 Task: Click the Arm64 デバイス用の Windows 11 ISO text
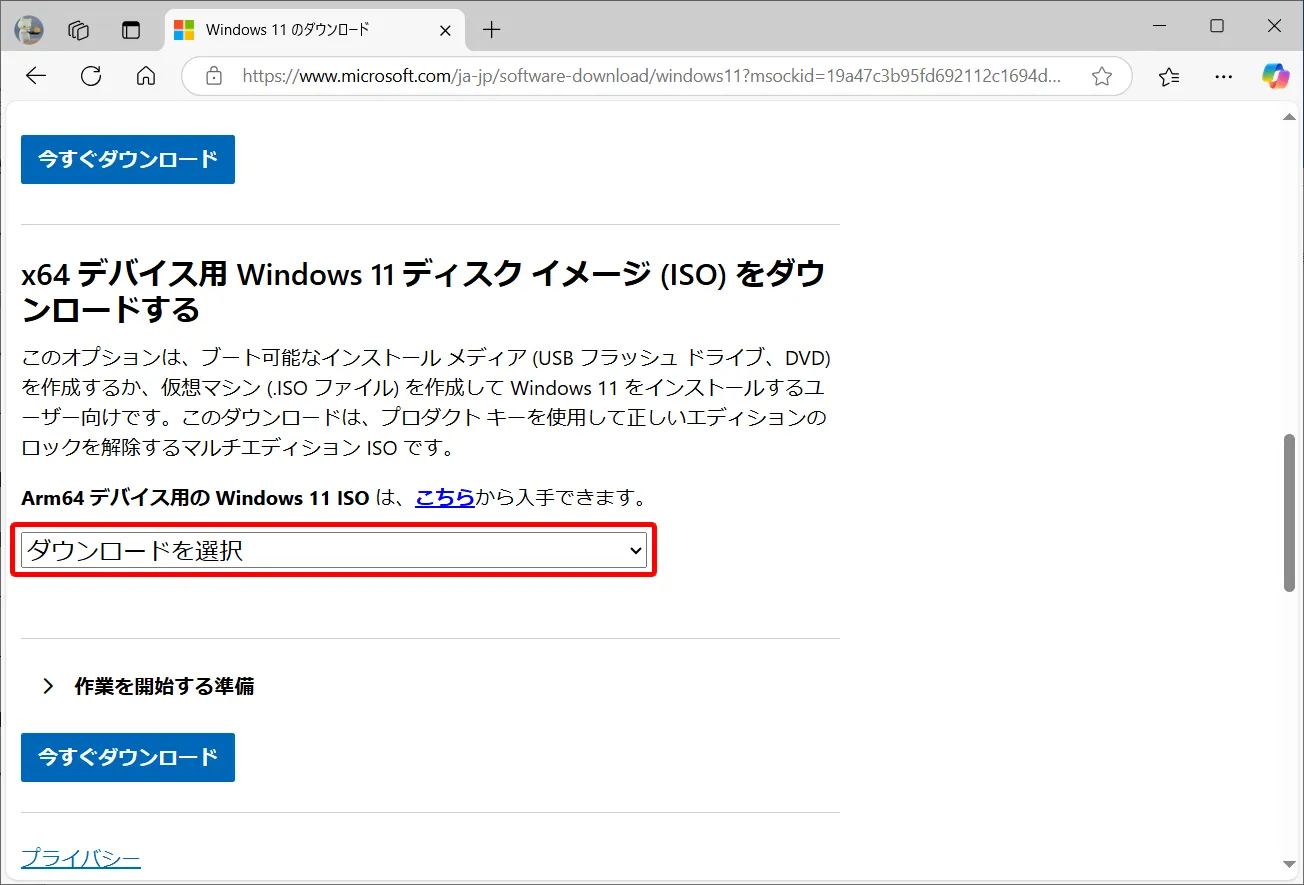coord(195,497)
